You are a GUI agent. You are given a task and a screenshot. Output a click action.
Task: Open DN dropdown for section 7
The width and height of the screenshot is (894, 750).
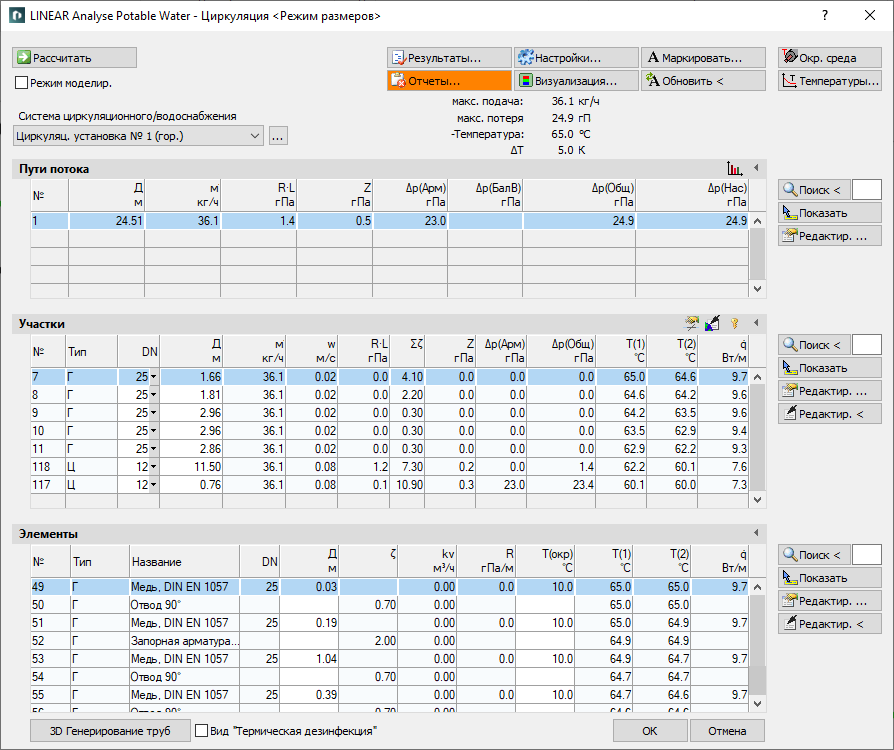[153, 377]
